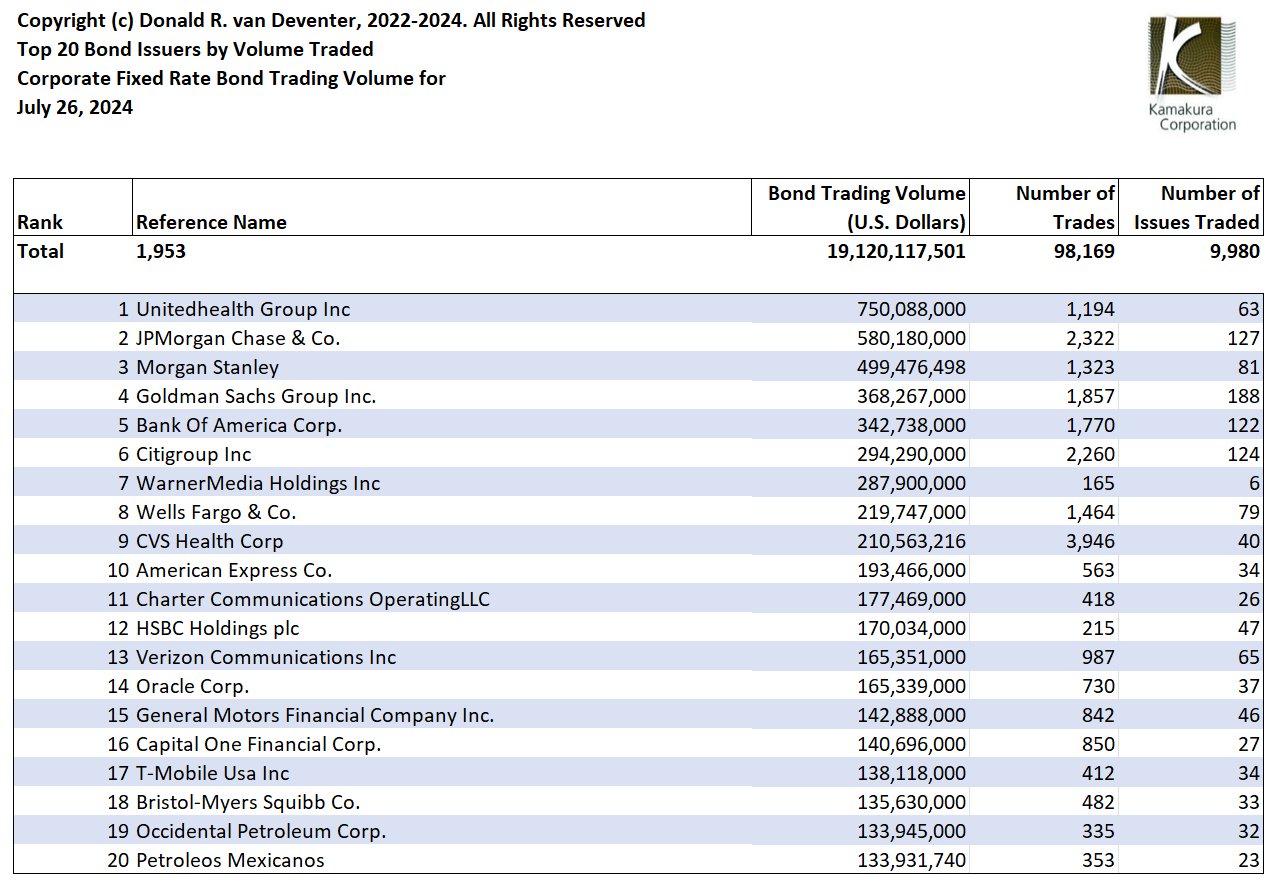This screenshot has width=1275, height=882.
Task: Click Oracle volume 165,339,000
Action: (x=912, y=686)
